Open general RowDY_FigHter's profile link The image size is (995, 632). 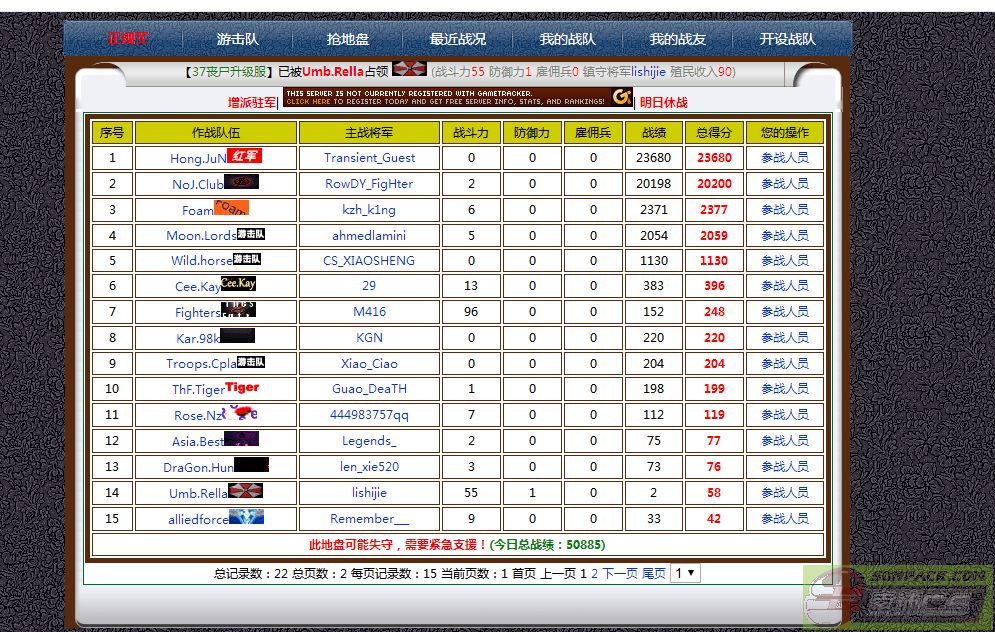pyautogui.click(x=369, y=184)
